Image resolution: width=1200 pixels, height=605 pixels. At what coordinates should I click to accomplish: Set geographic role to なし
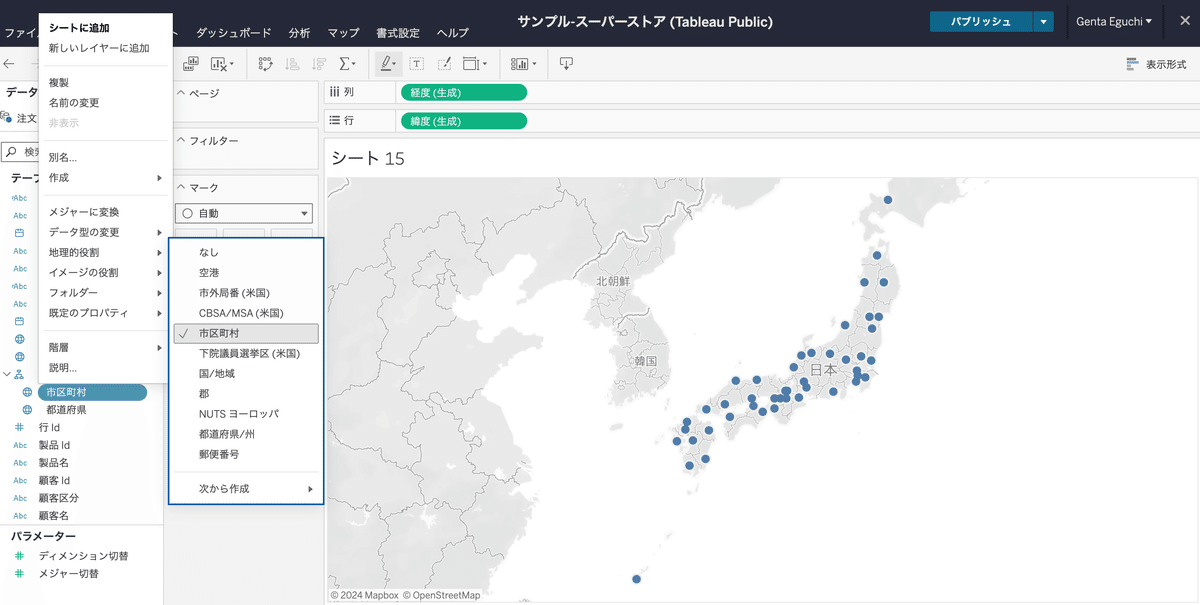pyautogui.click(x=246, y=252)
